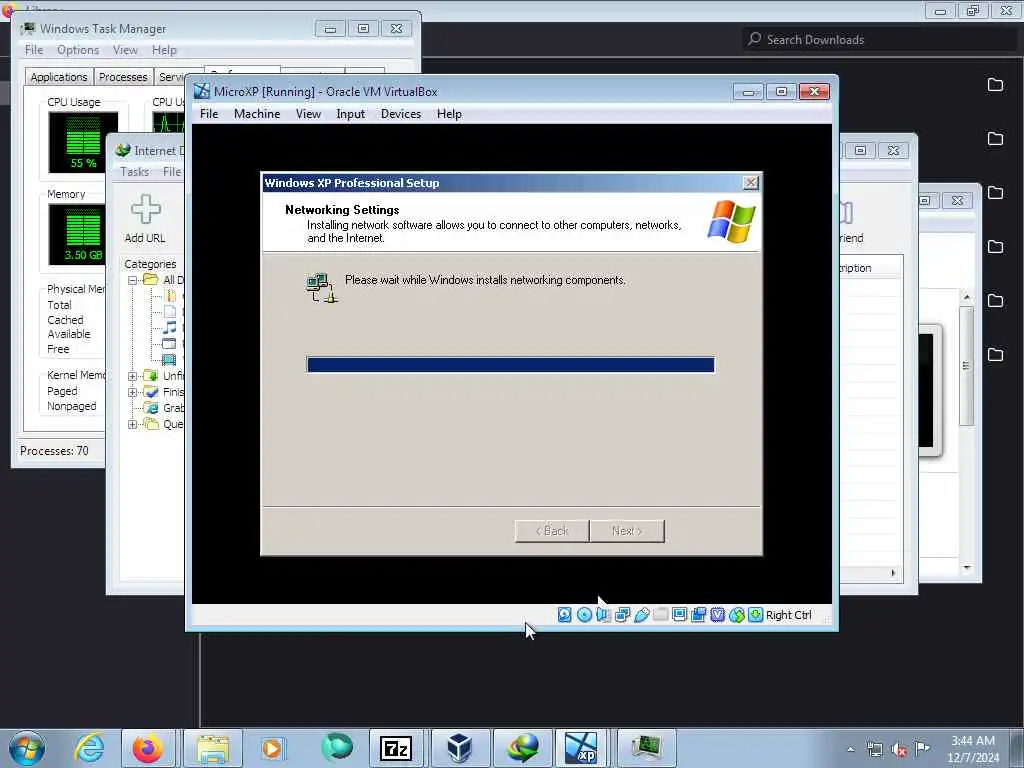This screenshot has width=1024, height=768.
Task: Click the green arrow host key icon
Action: (756, 615)
